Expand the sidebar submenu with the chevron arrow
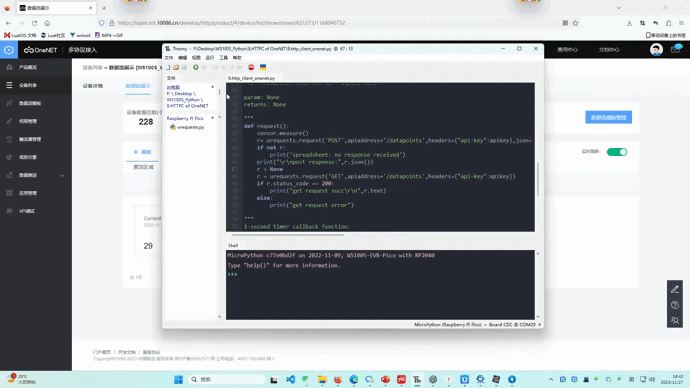 [x=62, y=175]
